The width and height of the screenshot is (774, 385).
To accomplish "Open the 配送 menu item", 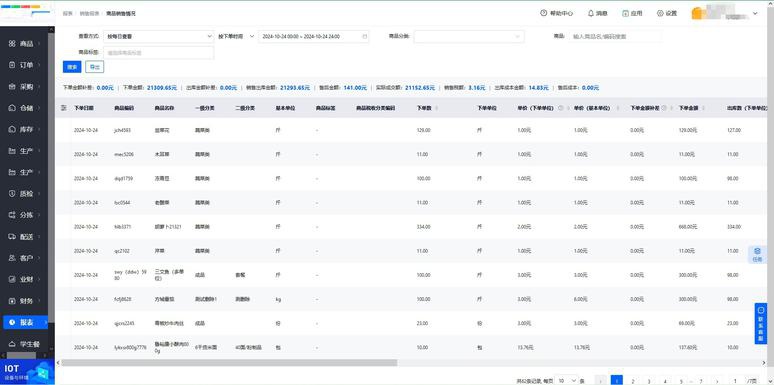I will pyautogui.click(x=24, y=236).
